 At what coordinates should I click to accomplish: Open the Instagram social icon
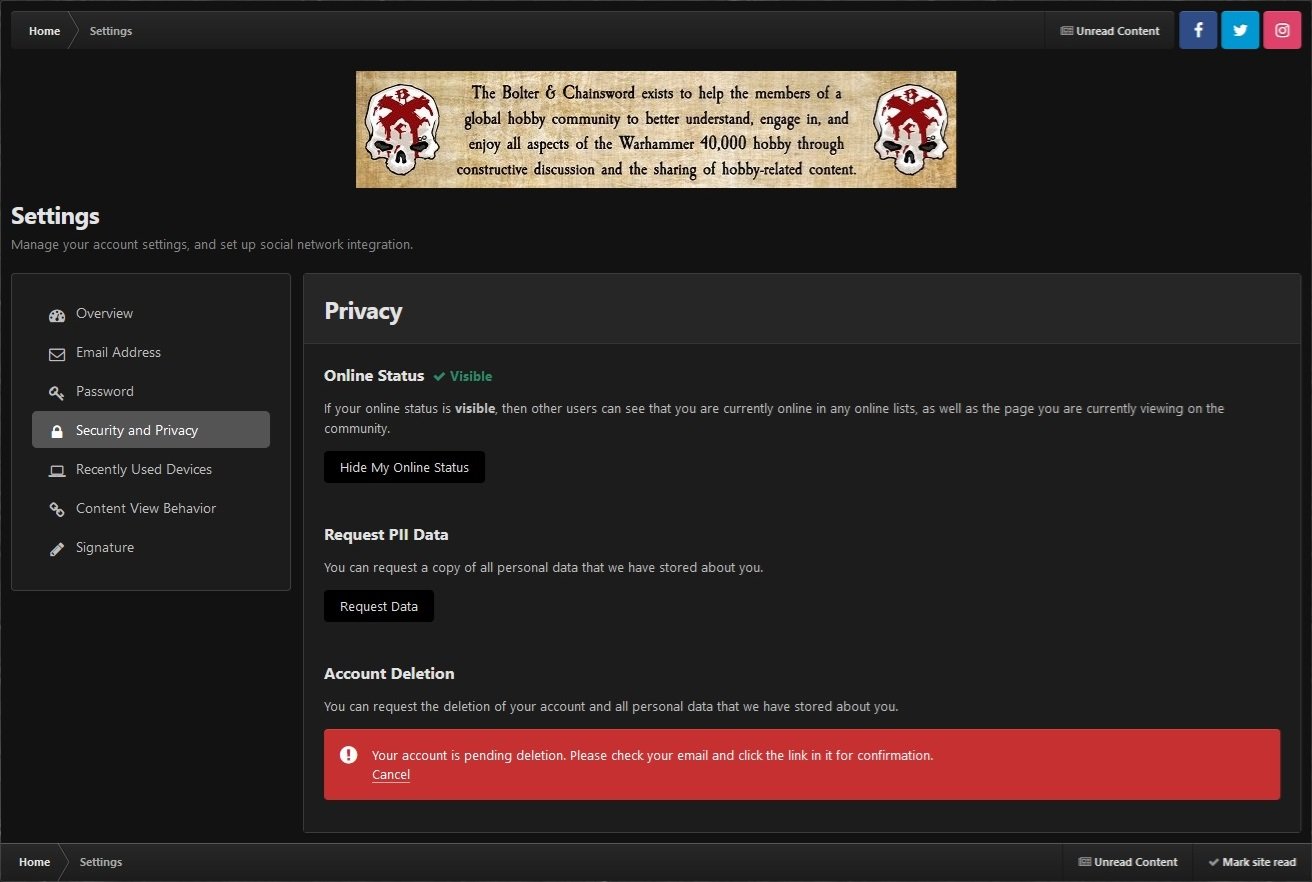(1282, 30)
